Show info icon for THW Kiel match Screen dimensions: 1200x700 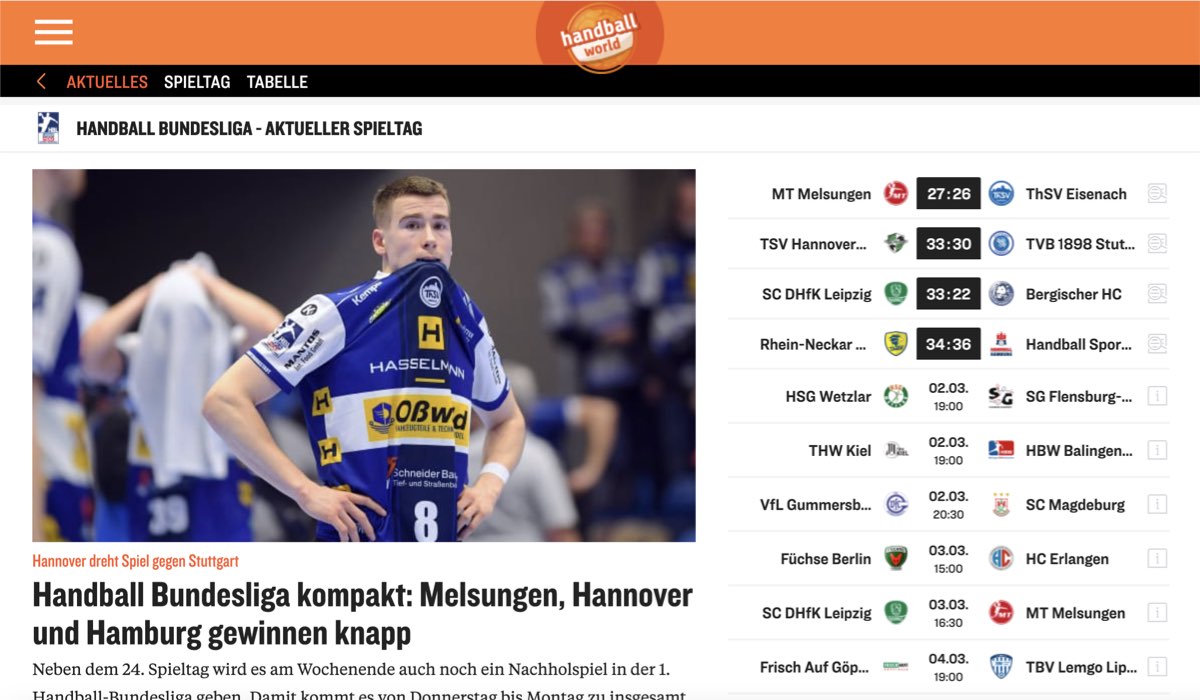point(1157,450)
